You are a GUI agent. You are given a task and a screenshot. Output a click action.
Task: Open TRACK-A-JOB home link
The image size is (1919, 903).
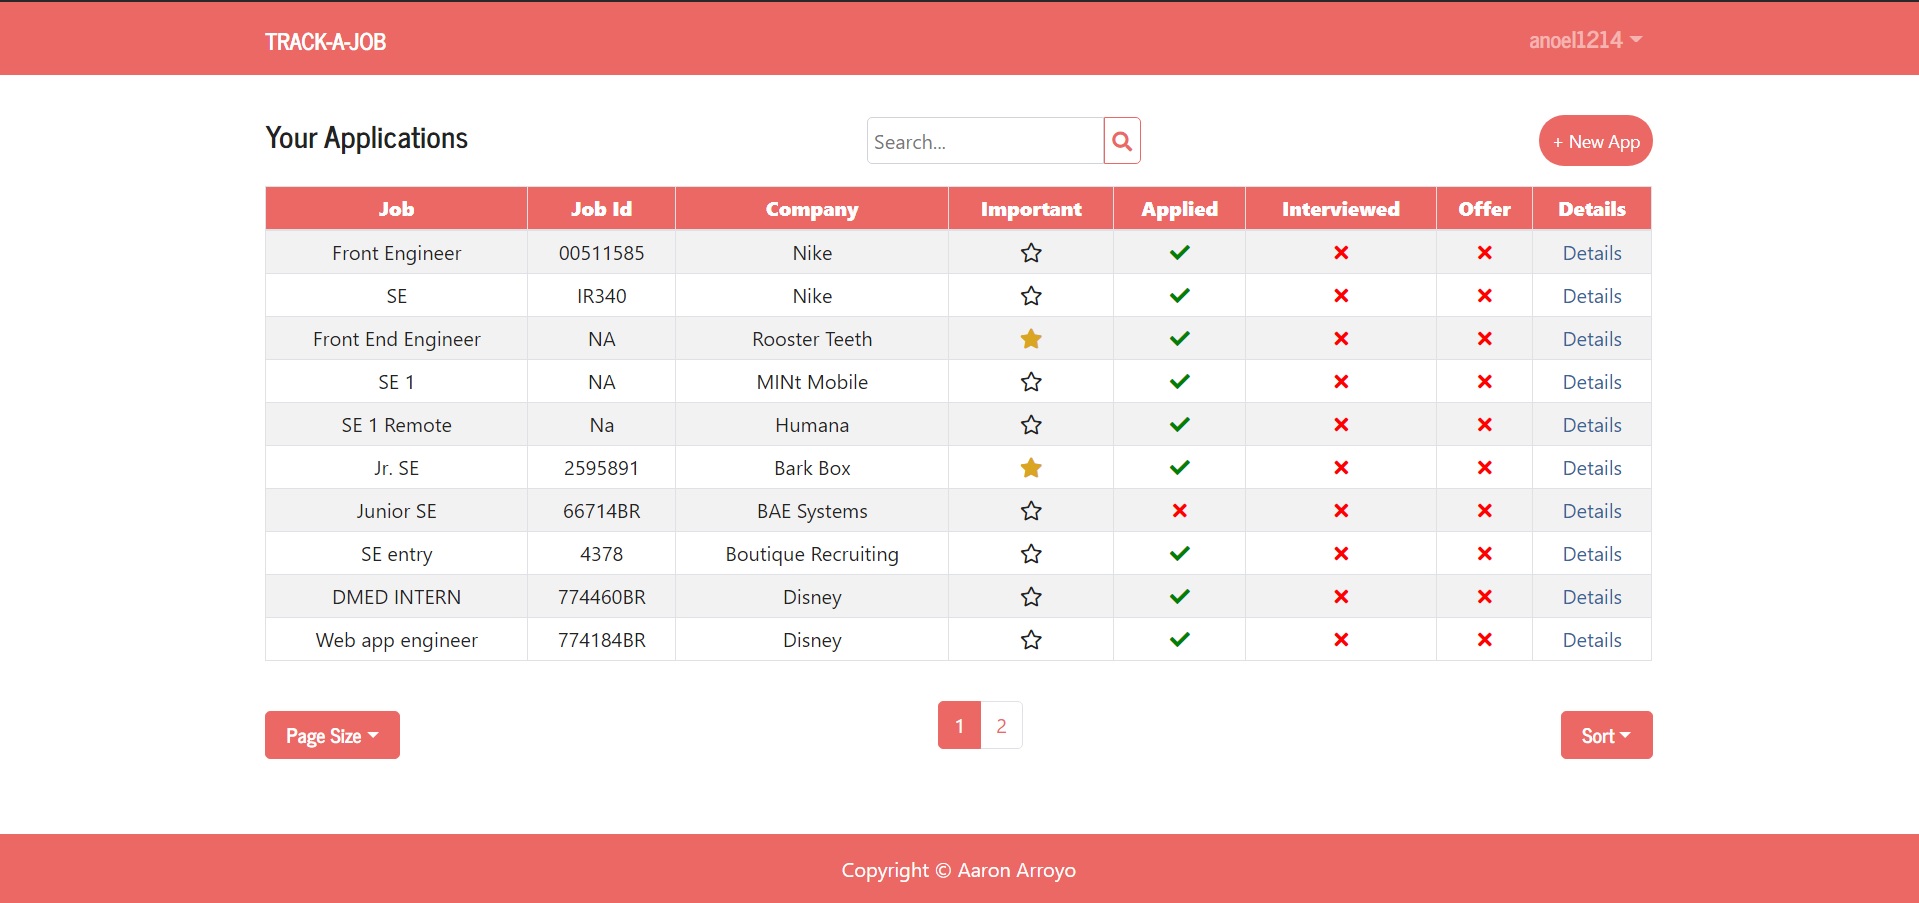[x=325, y=41]
